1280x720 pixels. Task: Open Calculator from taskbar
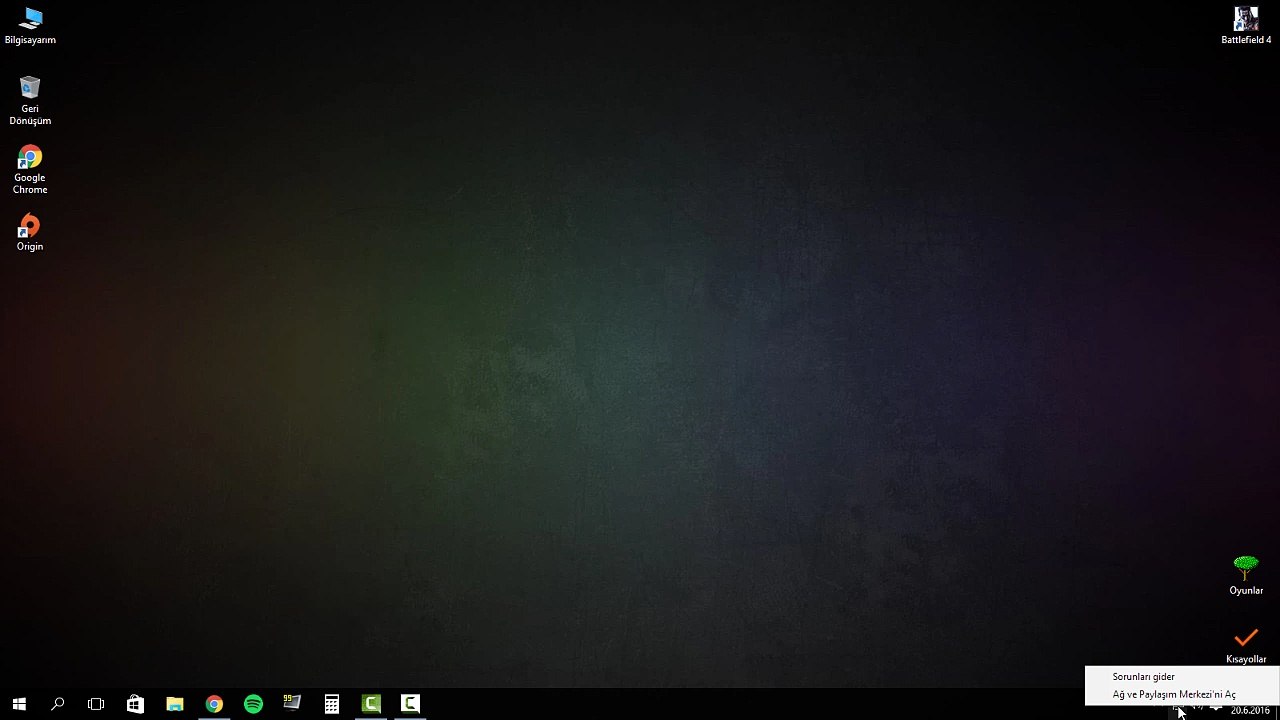[x=332, y=704]
